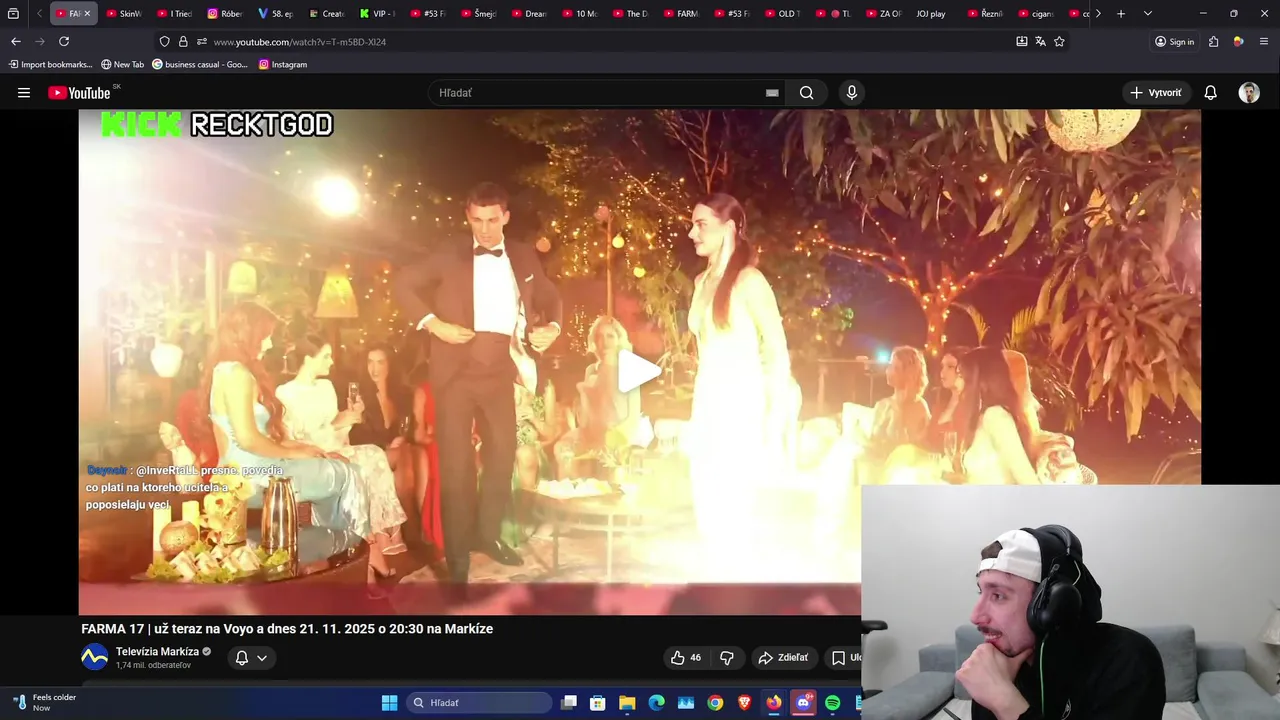This screenshot has height=720, width=1280.
Task: Open YouTube notifications bell
Action: point(1210,93)
